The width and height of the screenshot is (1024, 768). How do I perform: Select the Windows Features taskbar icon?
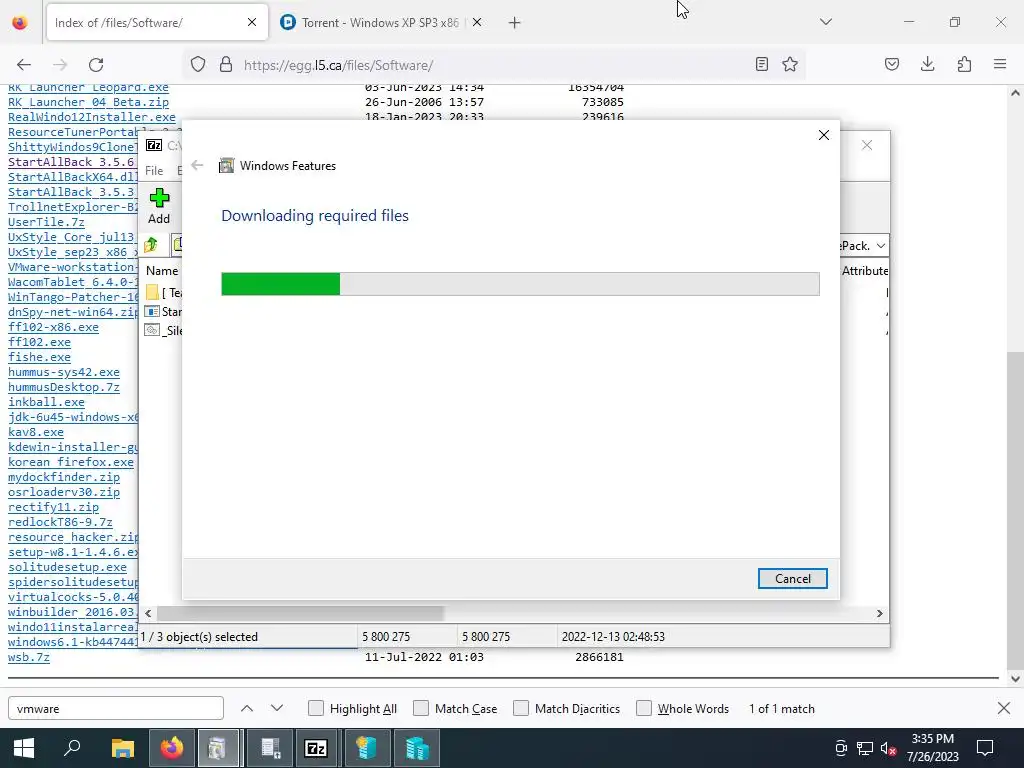pyautogui.click(x=217, y=748)
